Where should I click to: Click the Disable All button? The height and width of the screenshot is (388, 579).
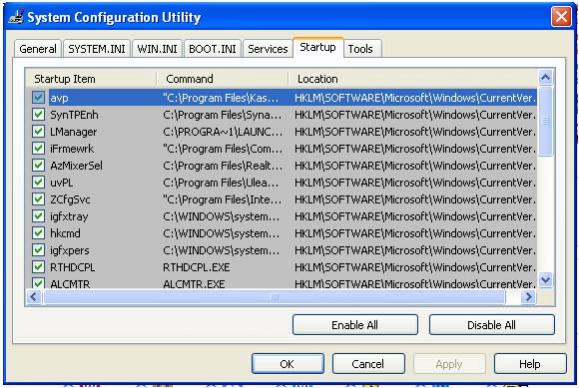491,325
